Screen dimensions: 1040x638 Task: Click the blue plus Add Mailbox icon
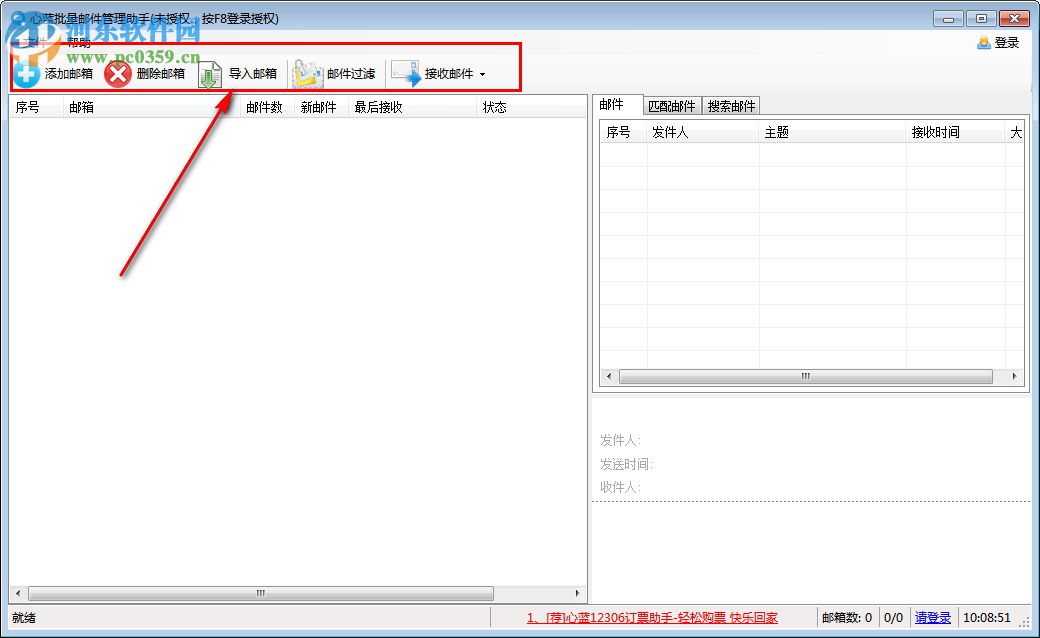click(x=27, y=74)
